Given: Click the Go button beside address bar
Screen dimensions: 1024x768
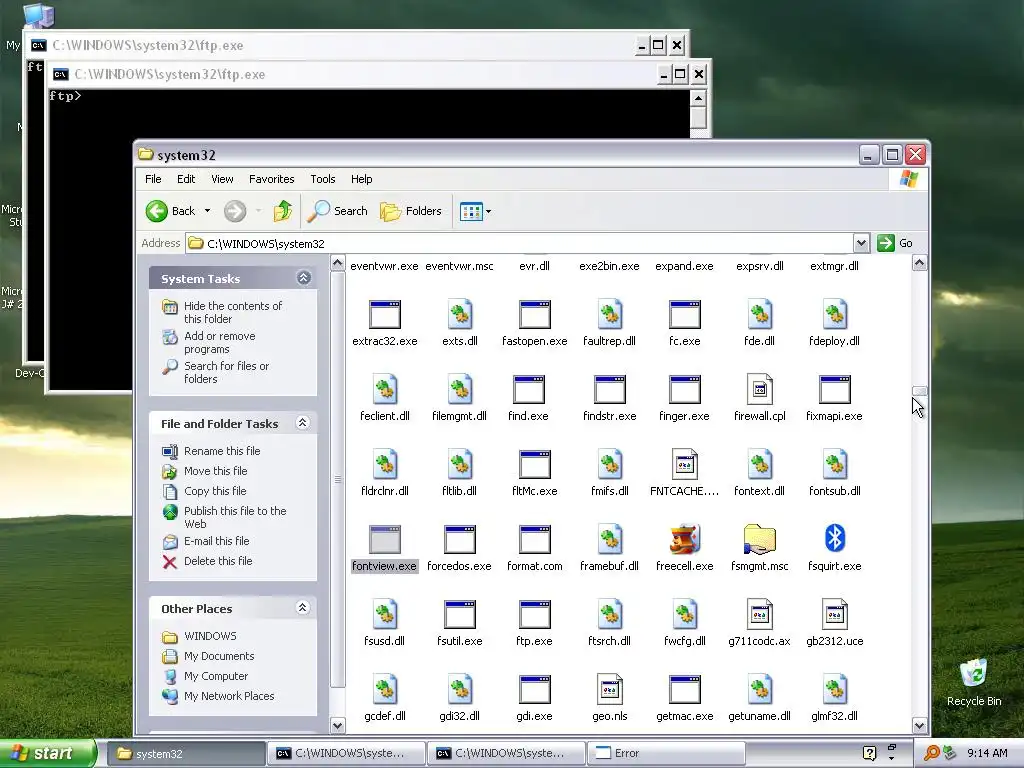Looking at the screenshot, I should tap(896, 243).
